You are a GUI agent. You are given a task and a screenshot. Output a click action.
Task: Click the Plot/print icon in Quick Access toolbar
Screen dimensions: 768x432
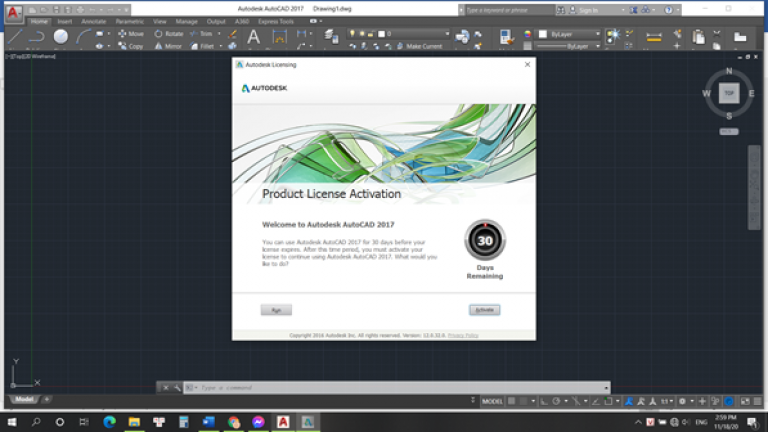coord(80,9)
